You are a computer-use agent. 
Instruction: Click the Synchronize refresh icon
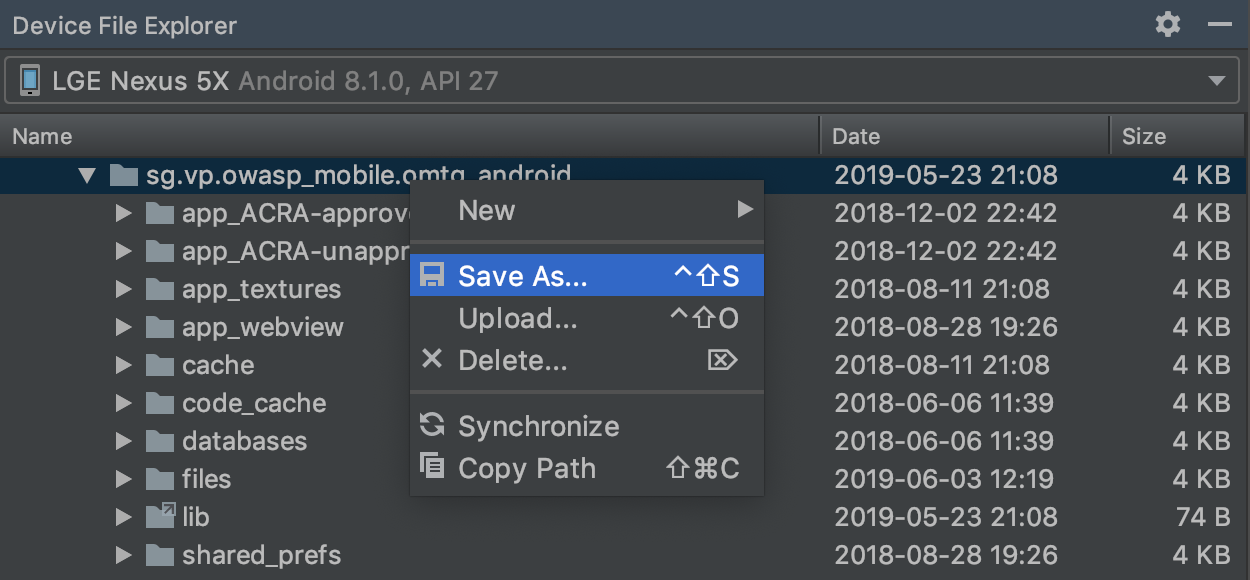[x=432, y=425]
